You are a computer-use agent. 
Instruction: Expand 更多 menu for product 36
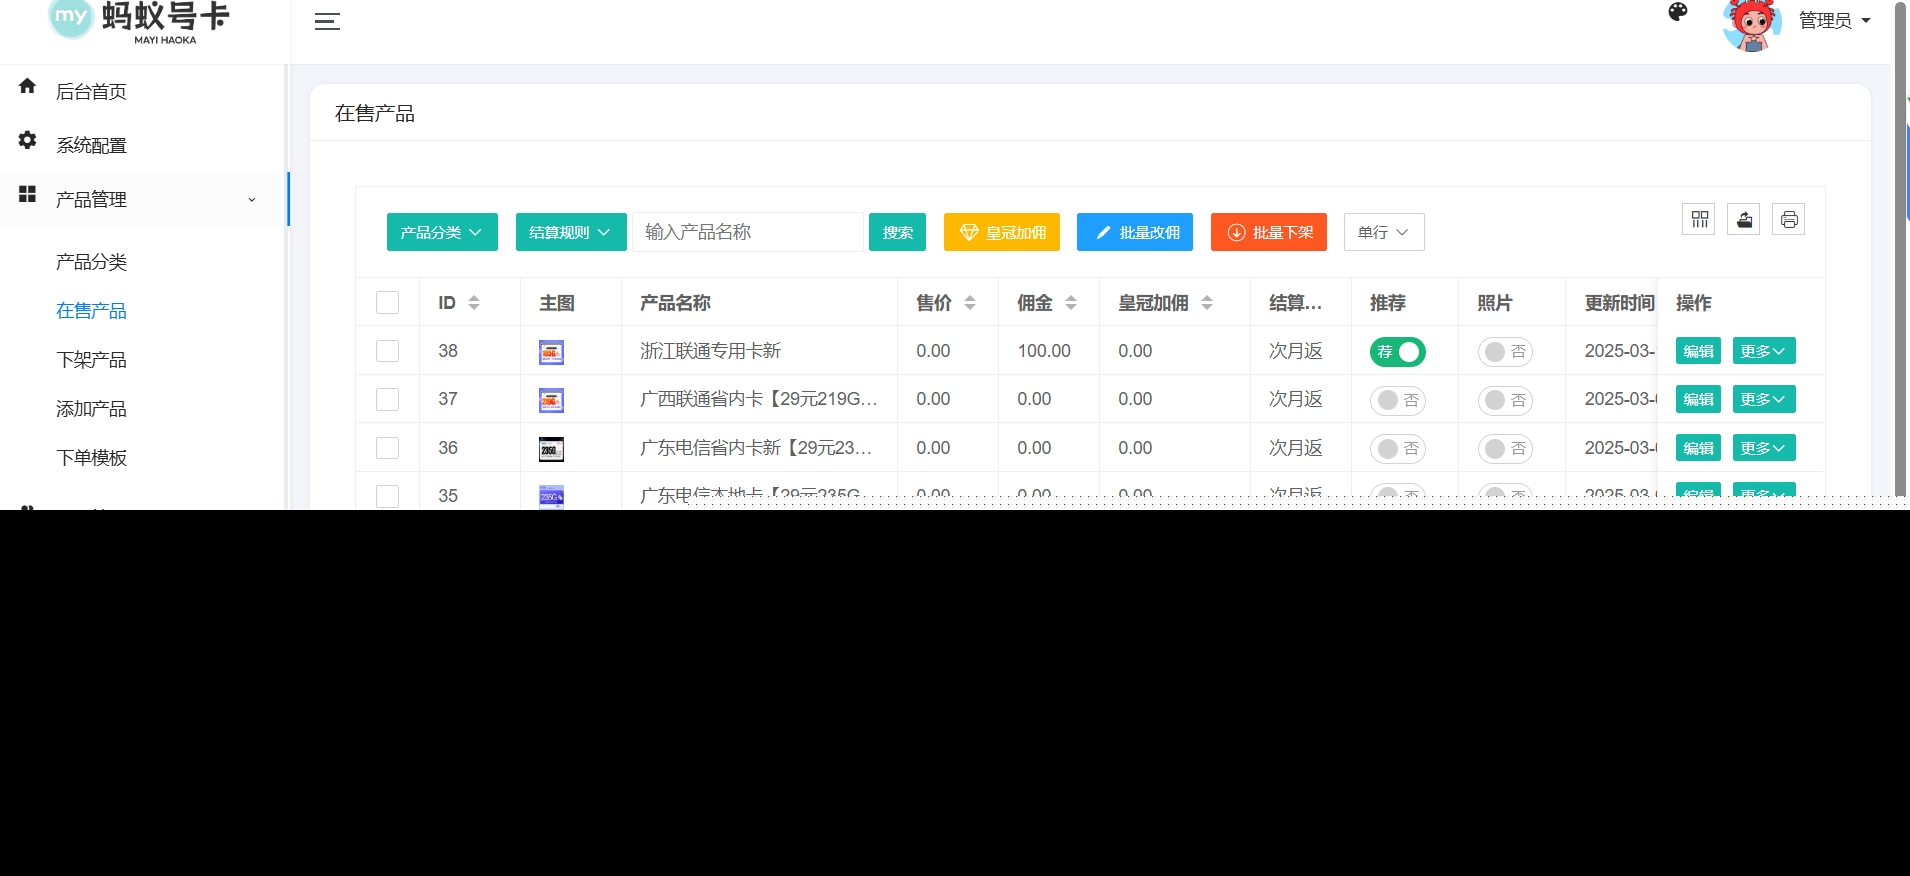(x=1763, y=448)
